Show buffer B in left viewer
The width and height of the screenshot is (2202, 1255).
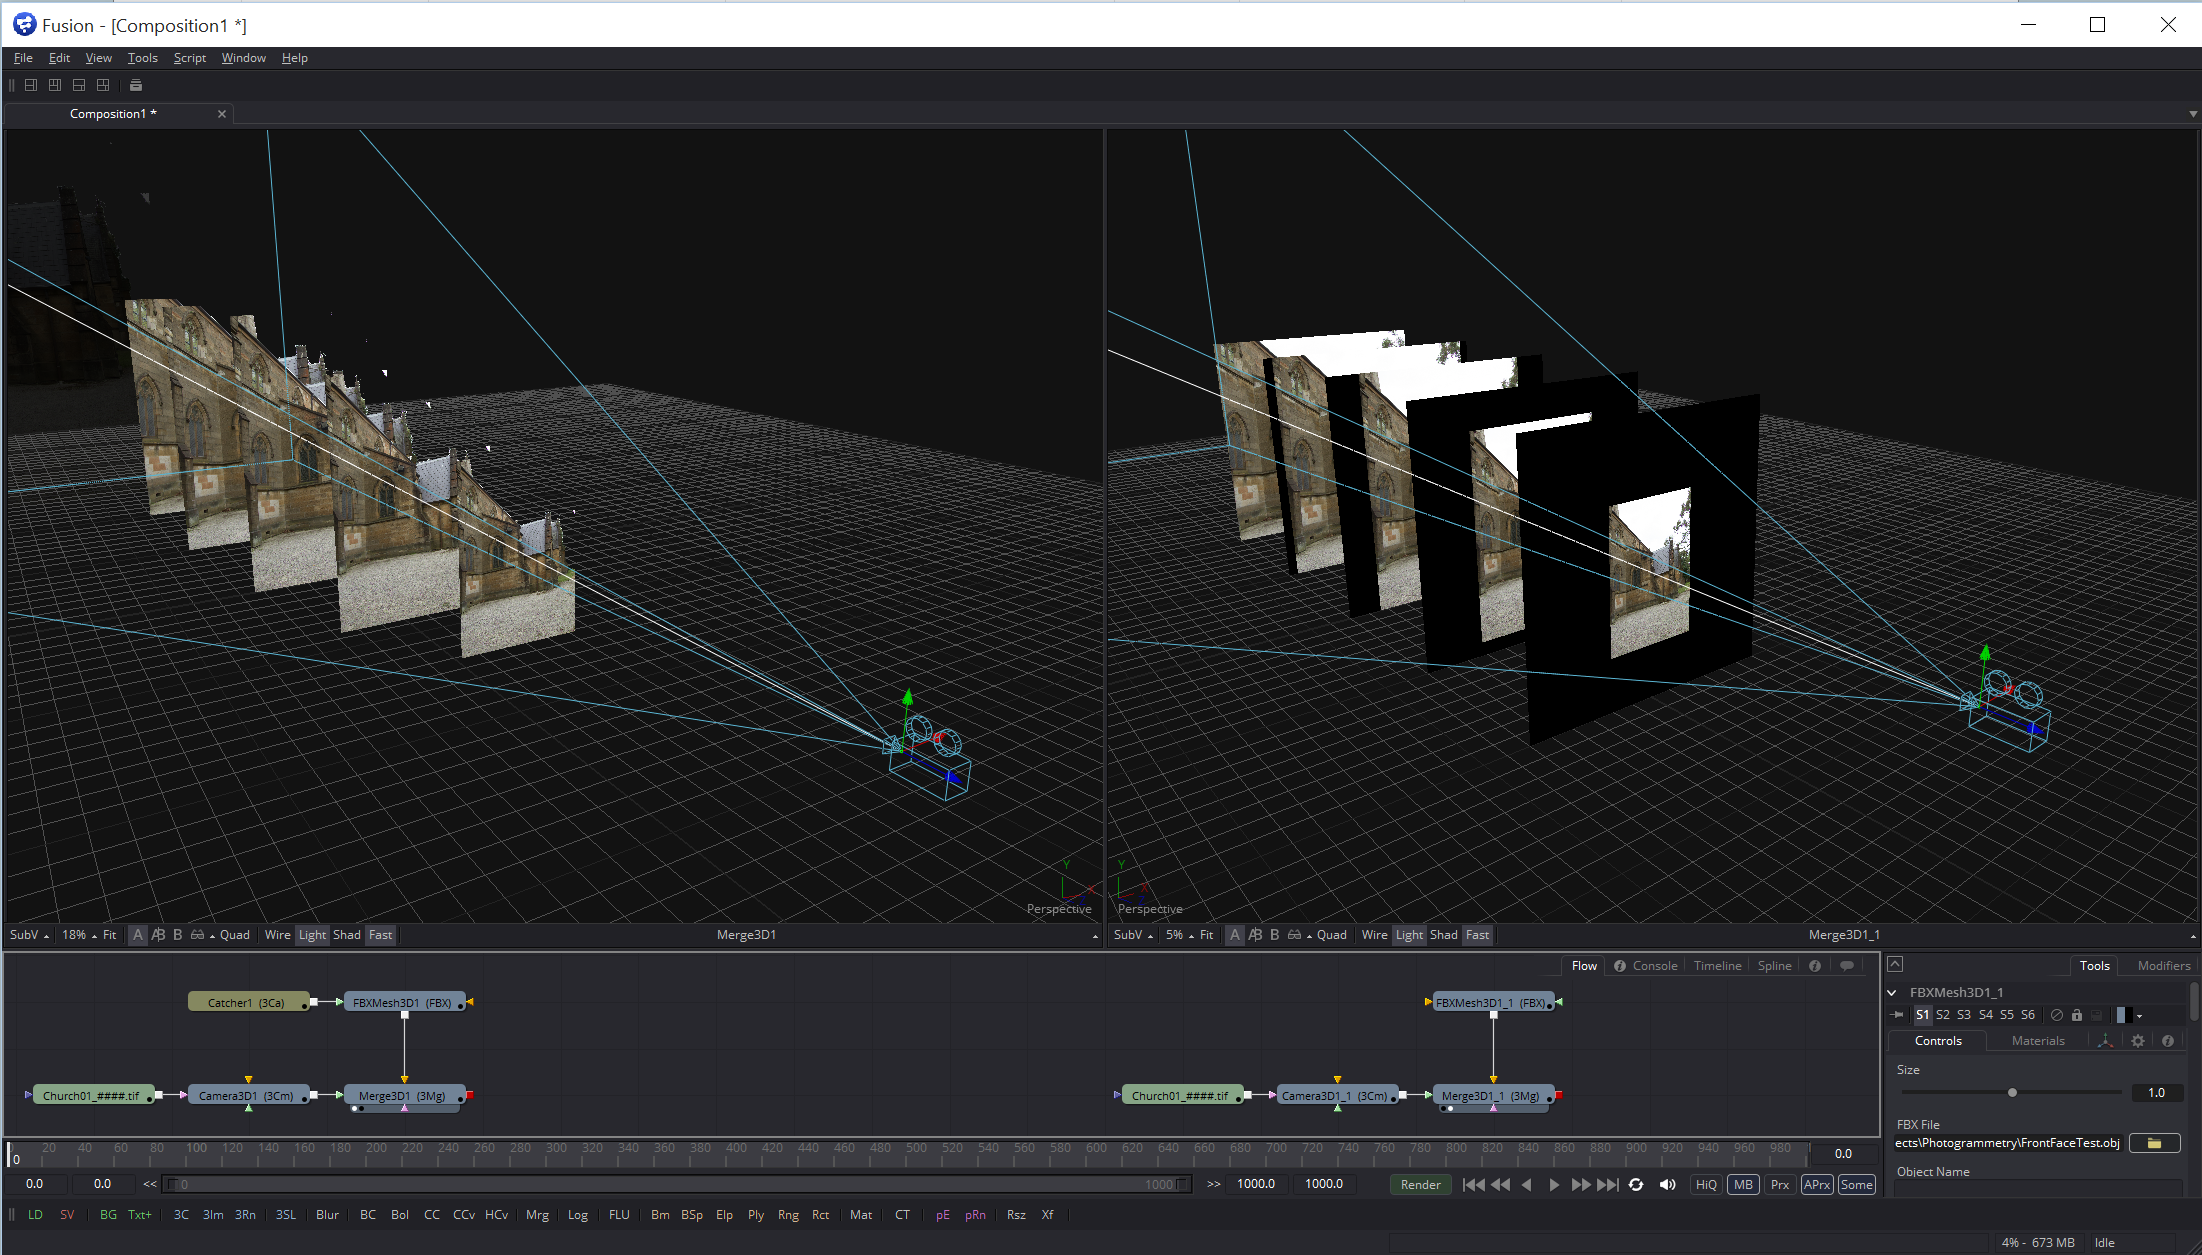coord(178,935)
